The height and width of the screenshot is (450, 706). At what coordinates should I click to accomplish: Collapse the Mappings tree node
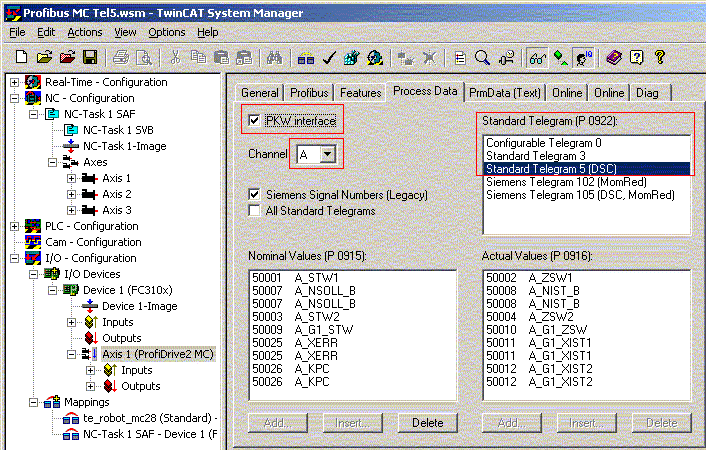[x=33, y=402]
